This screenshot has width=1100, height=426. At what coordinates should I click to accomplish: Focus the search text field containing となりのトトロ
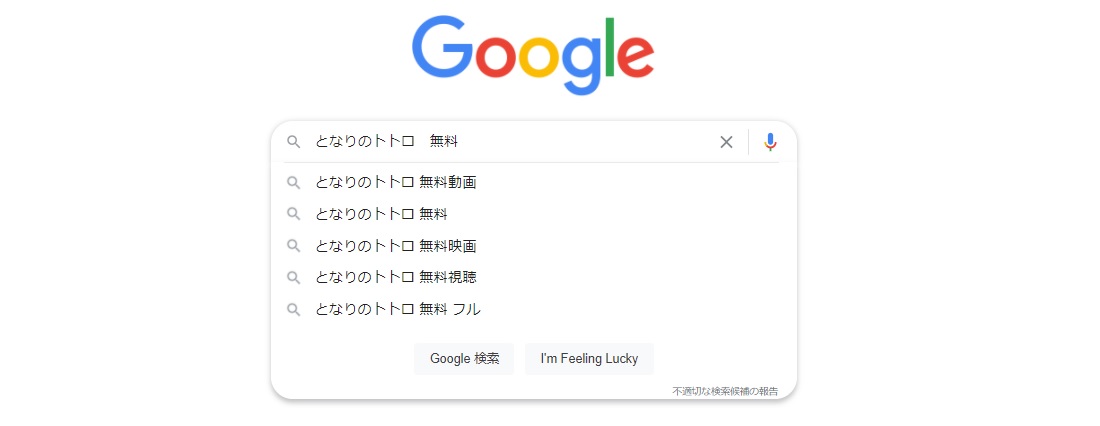tap(511, 142)
